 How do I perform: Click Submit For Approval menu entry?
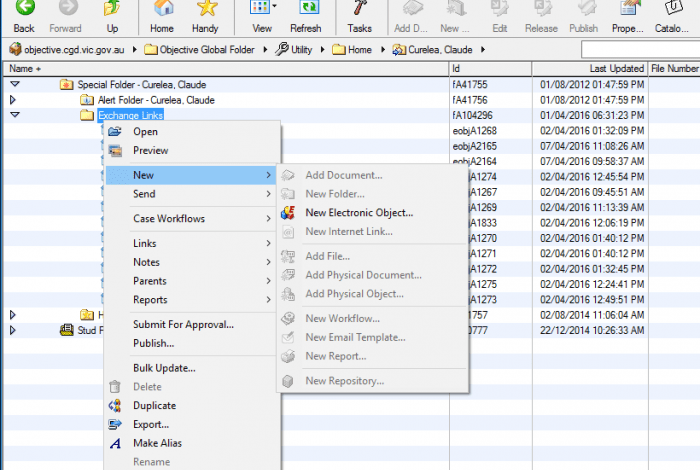pyautogui.click(x=183, y=324)
